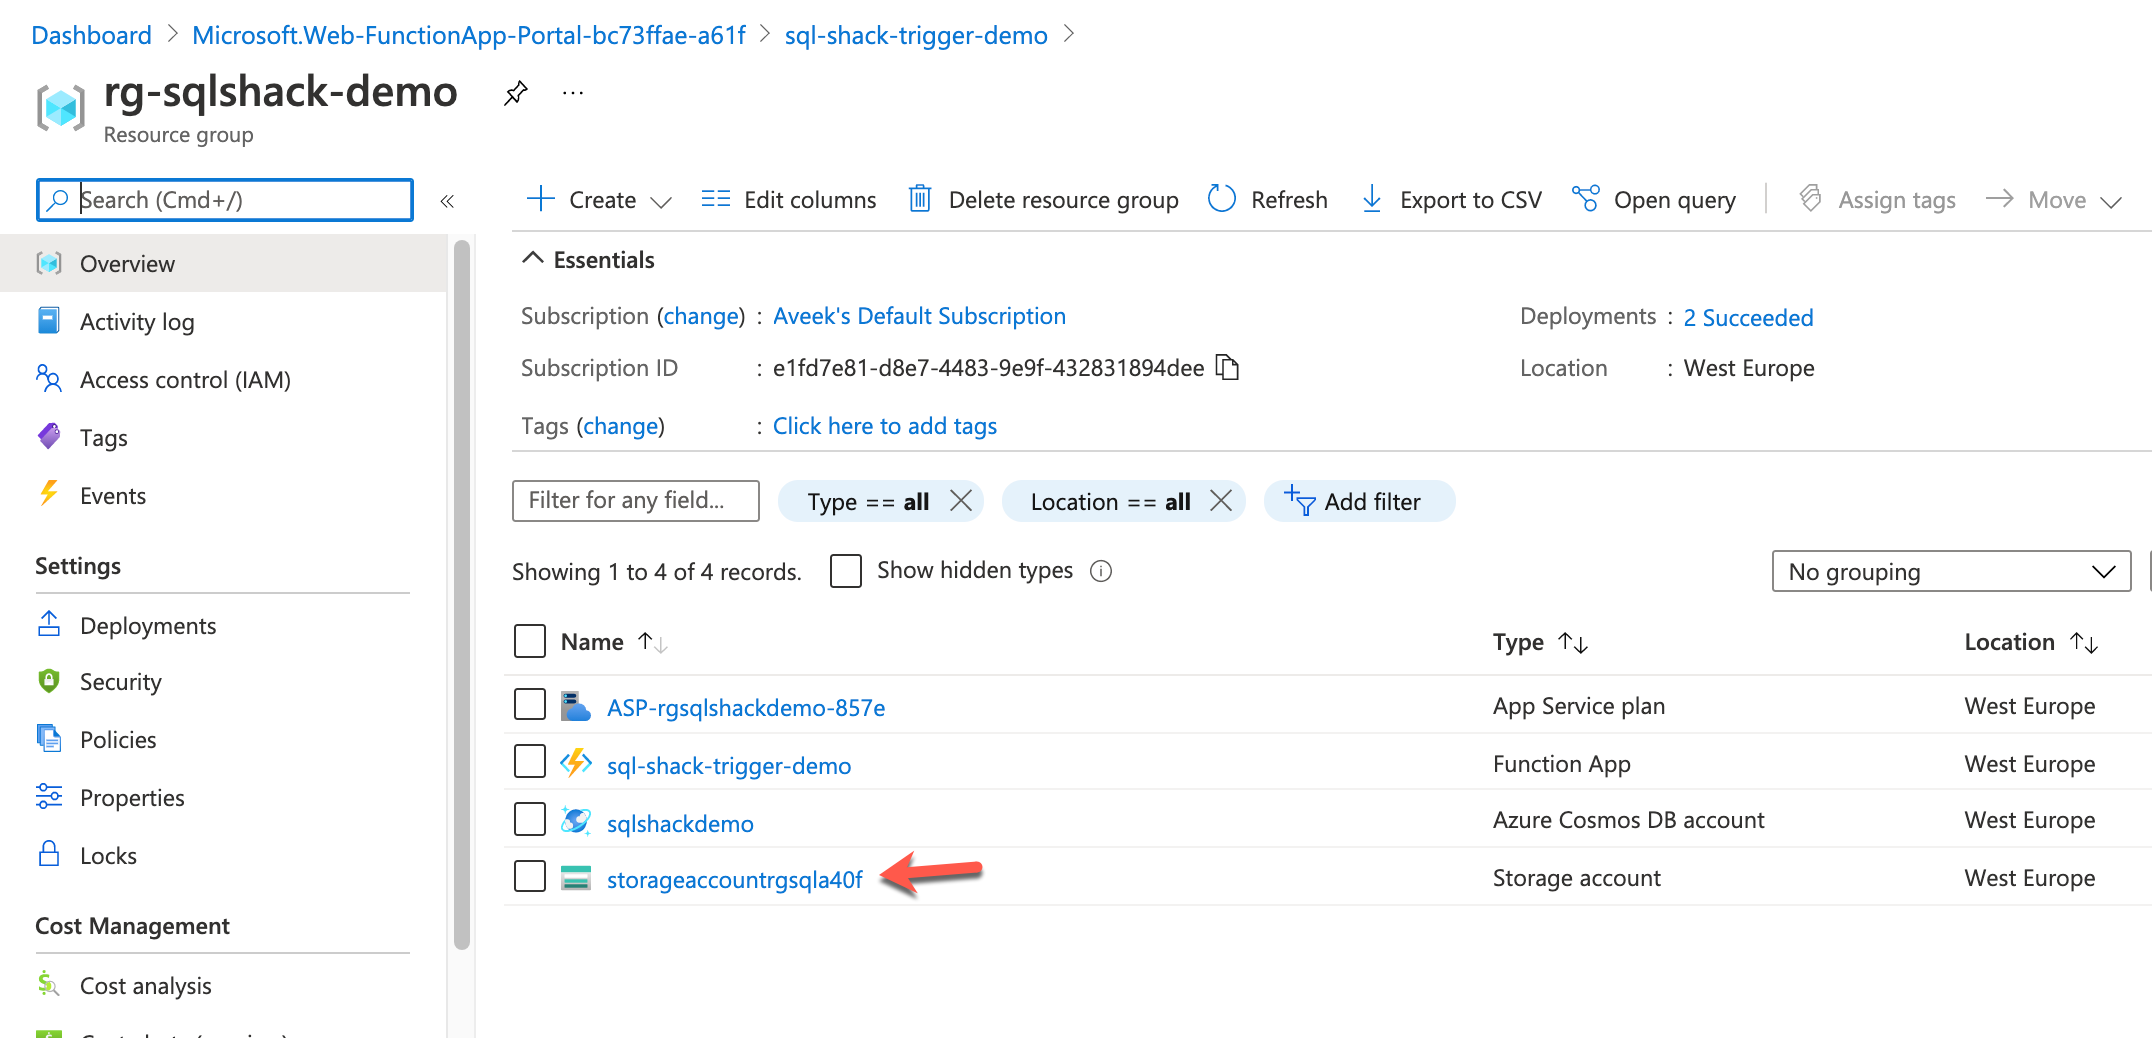Collapse the Essentials section
2152x1038 pixels.
533,259
